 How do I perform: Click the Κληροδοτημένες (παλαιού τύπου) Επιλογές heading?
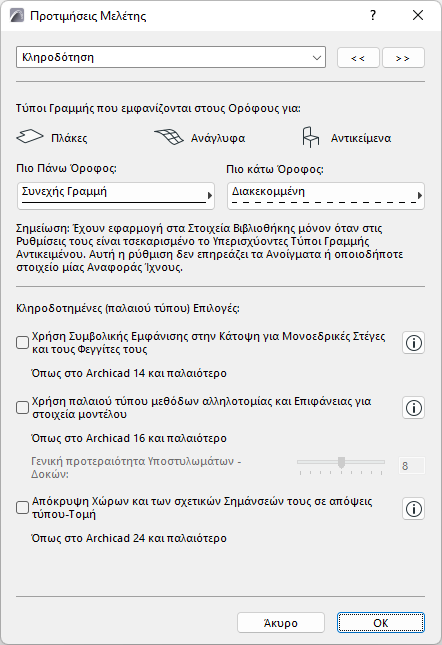(x=128, y=309)
